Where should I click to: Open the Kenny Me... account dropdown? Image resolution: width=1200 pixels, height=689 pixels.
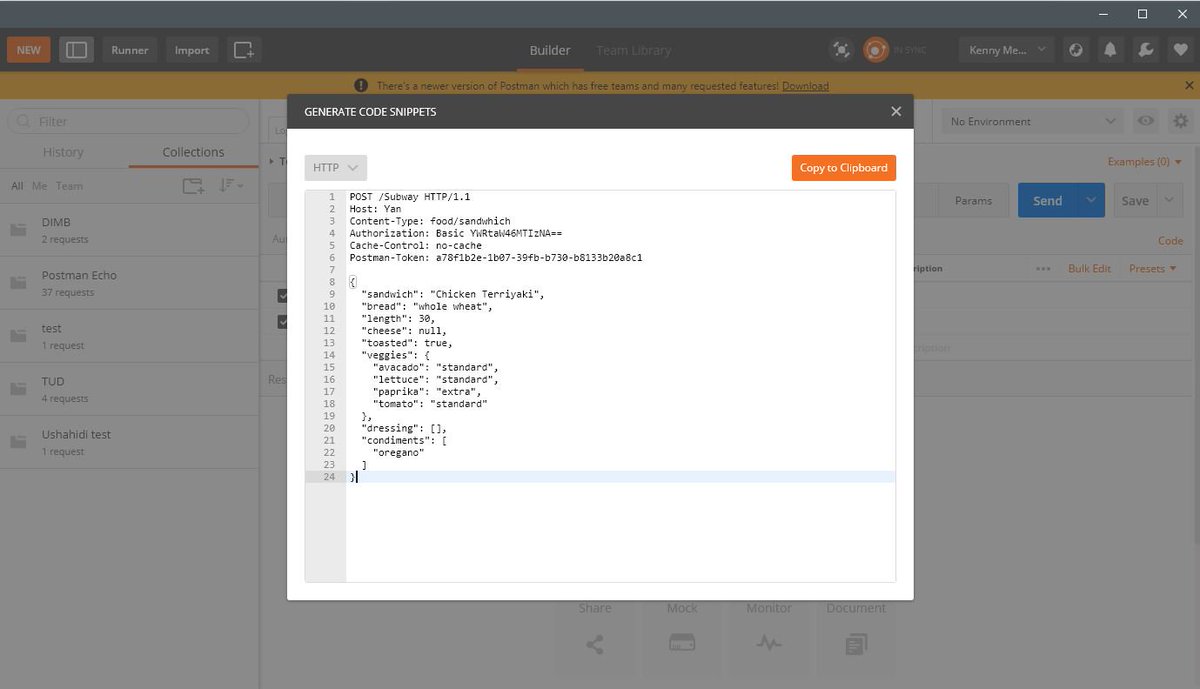pyautogui.click(x=1006, y=50)
